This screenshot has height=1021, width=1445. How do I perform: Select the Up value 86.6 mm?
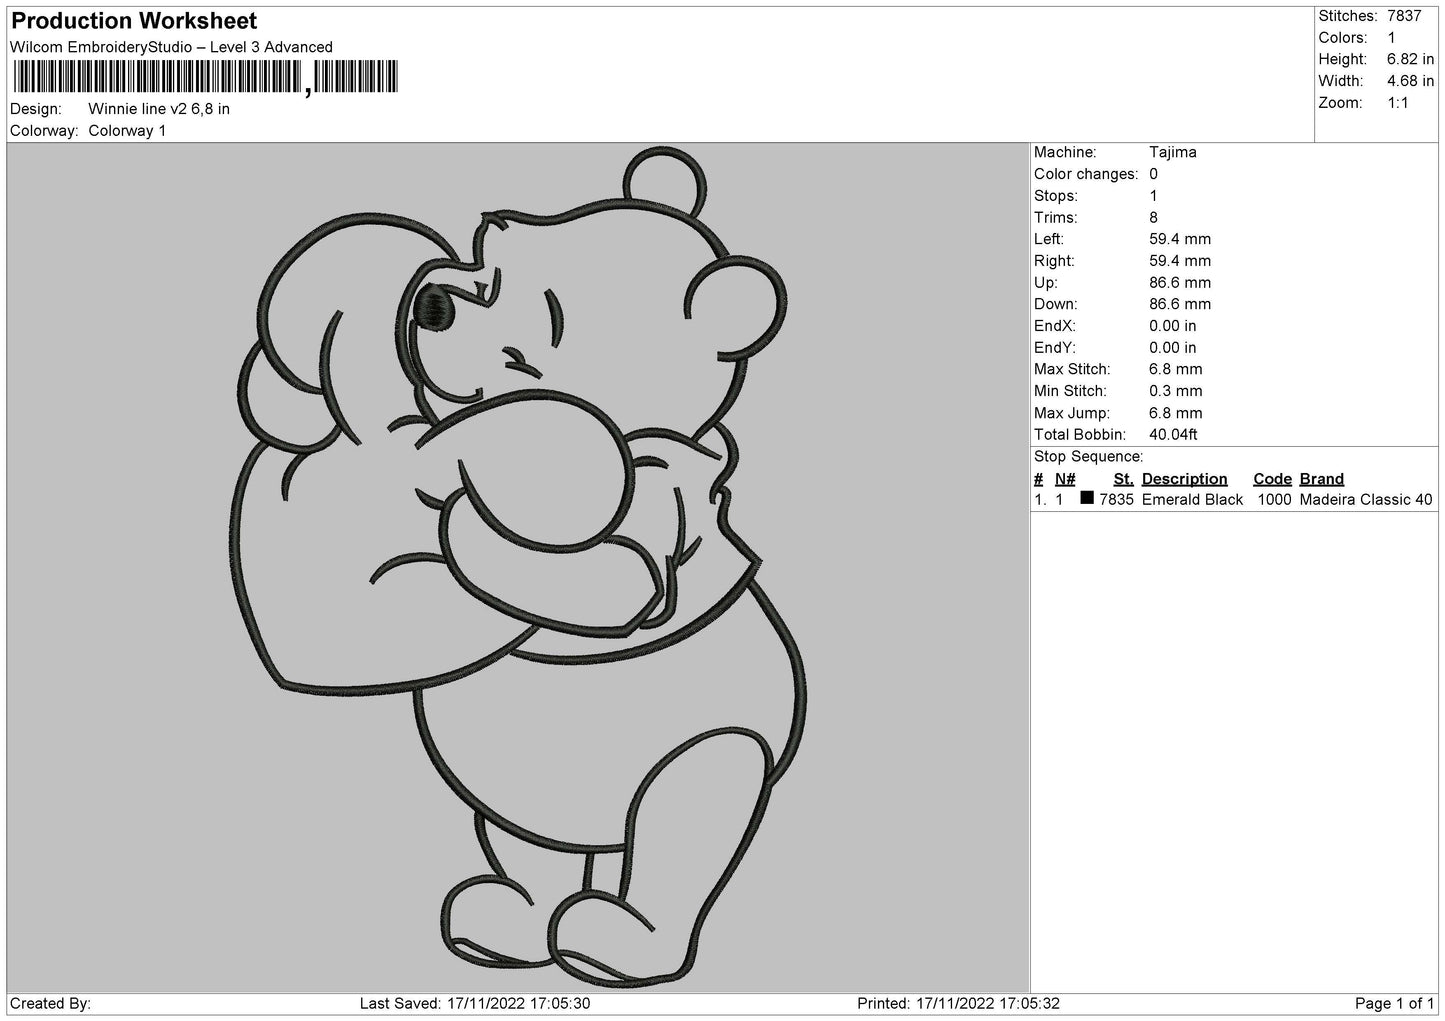tap(1180, 283)
